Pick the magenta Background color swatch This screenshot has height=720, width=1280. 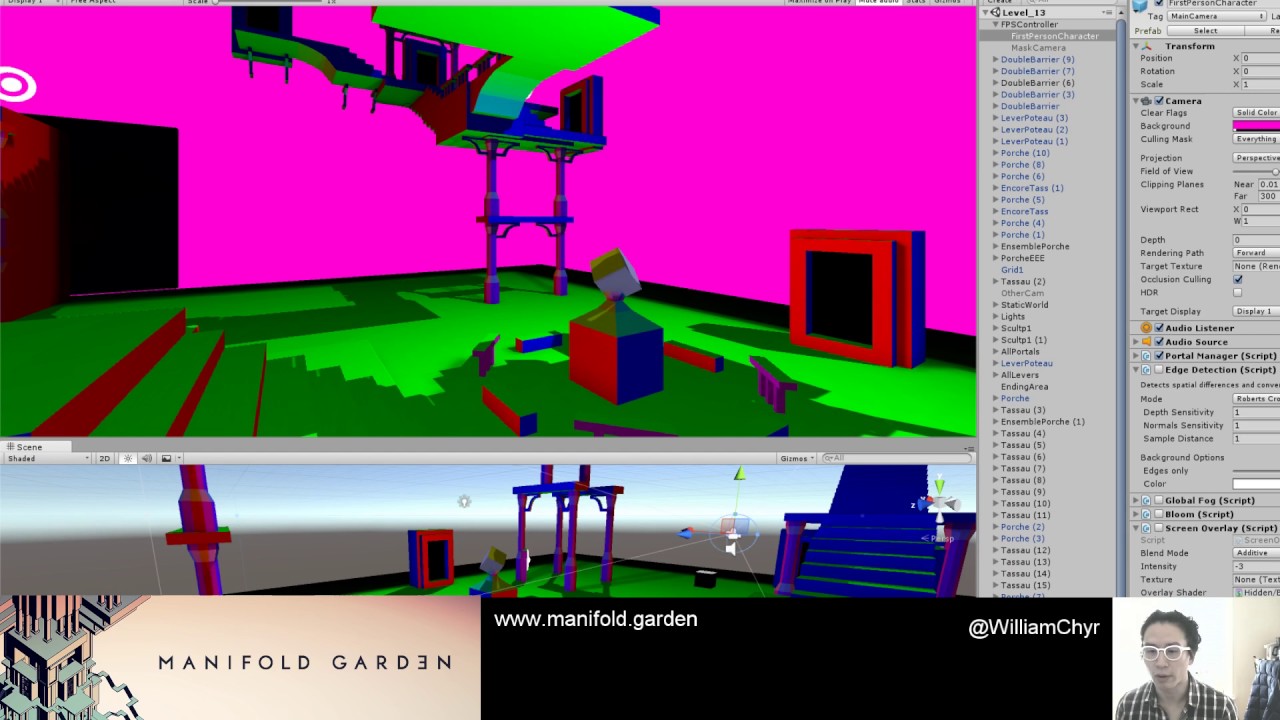coord(1257,126)
